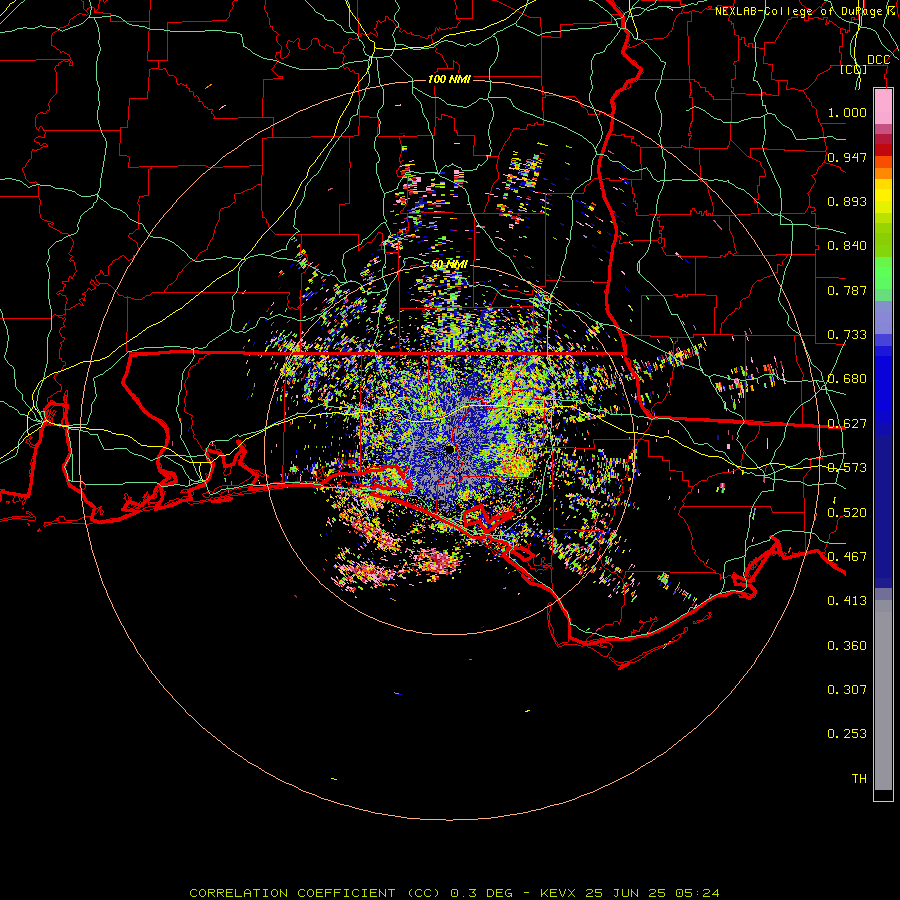Select the 0.947 value on the color scale
This screenshot has width=900, height=900.
pyautogui.click(x=847, y=157)
